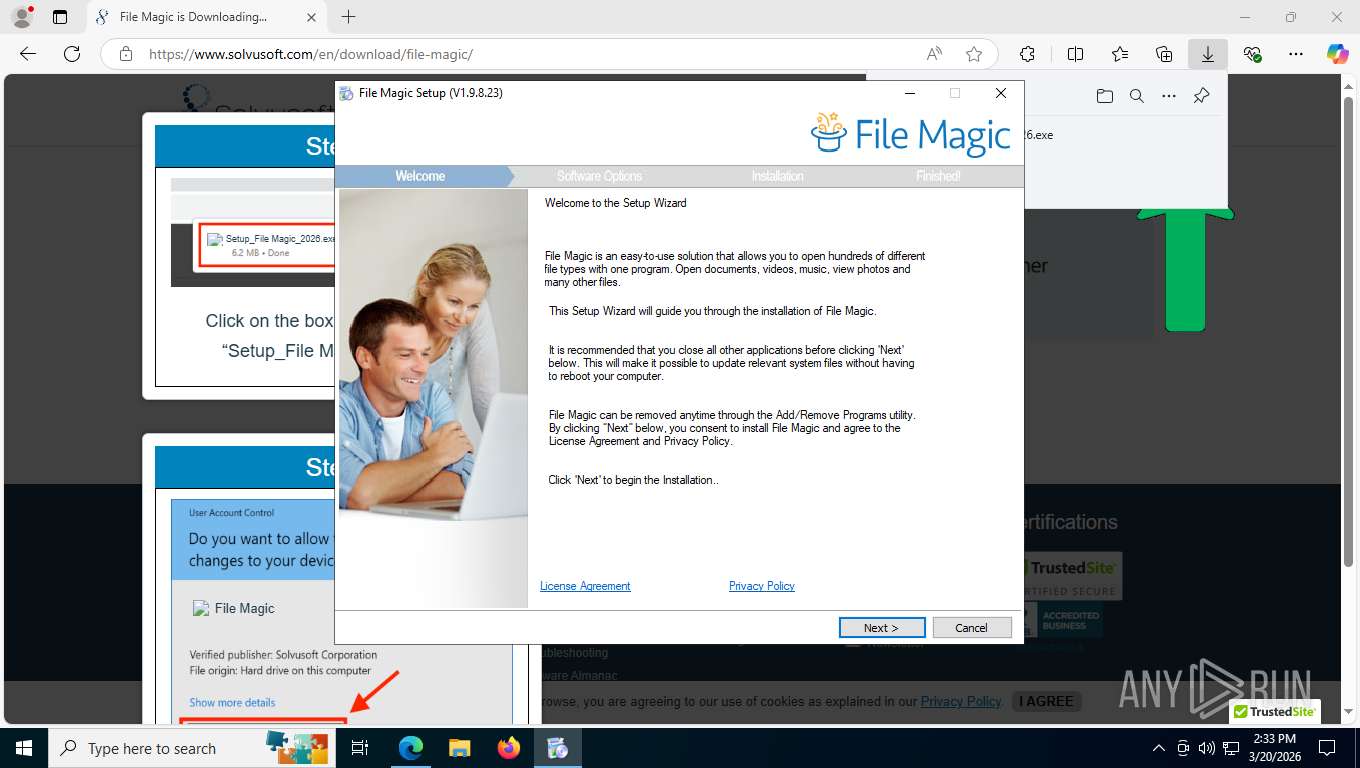The image size is (1360, 768).
Task: Toggle the Downloads toolbar button
Action: click(x=1208, y=54)
